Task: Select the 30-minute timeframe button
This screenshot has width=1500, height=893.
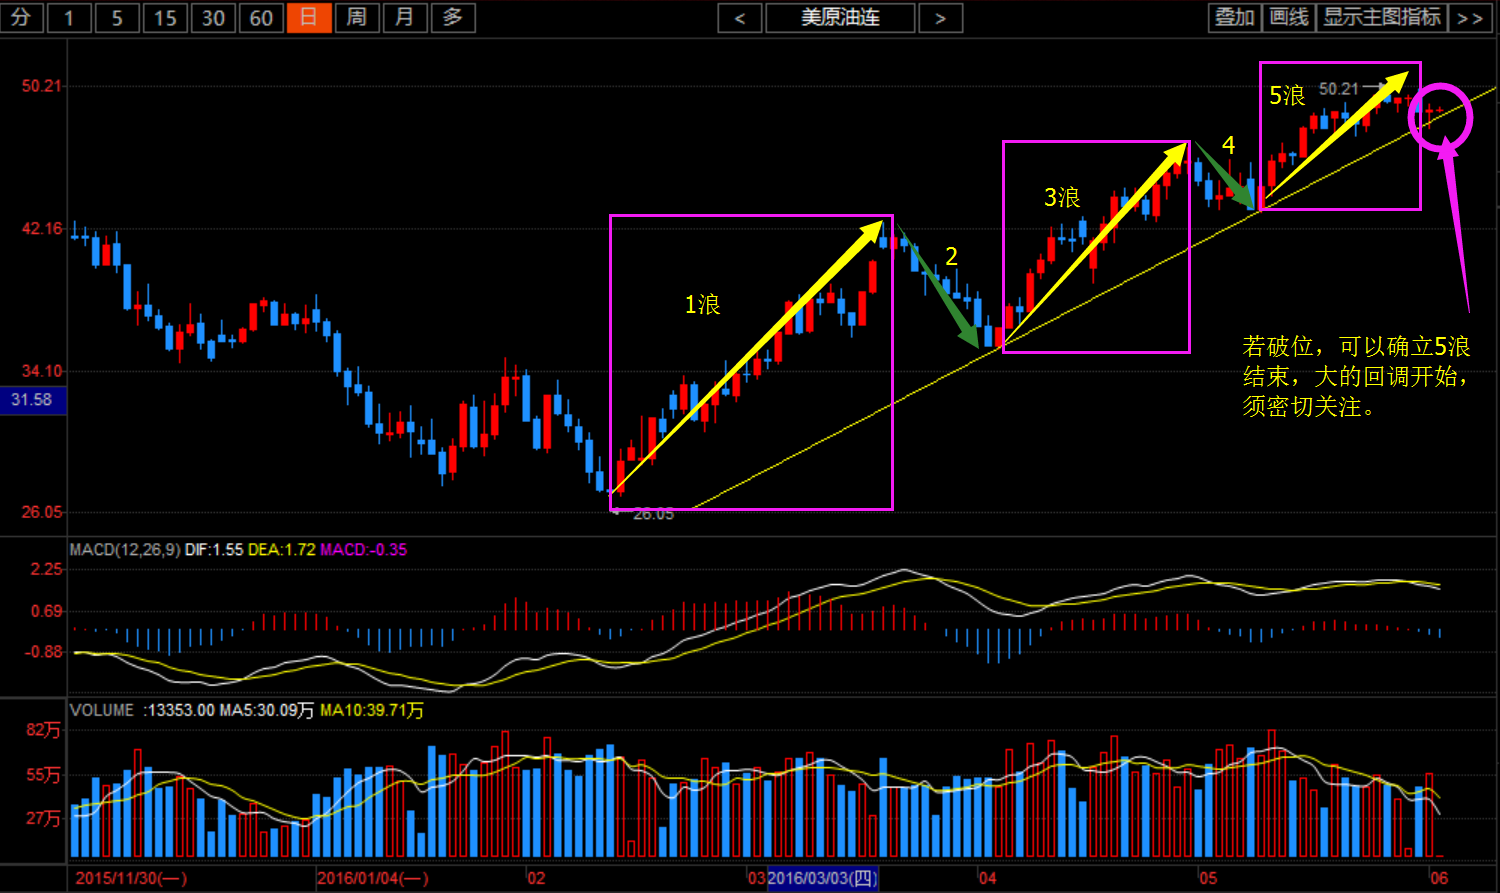Action: point(213,18)
